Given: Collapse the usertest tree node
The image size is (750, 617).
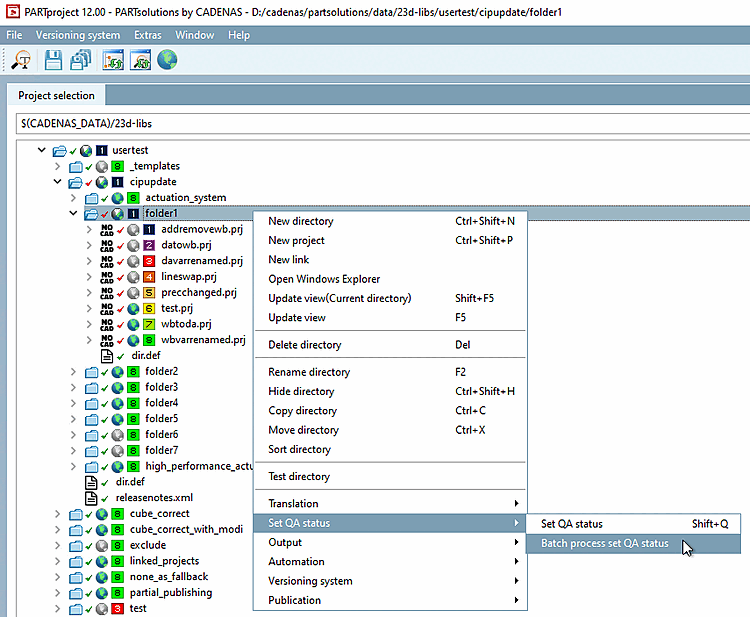Looking at the screenshot, I should point(42,150).
